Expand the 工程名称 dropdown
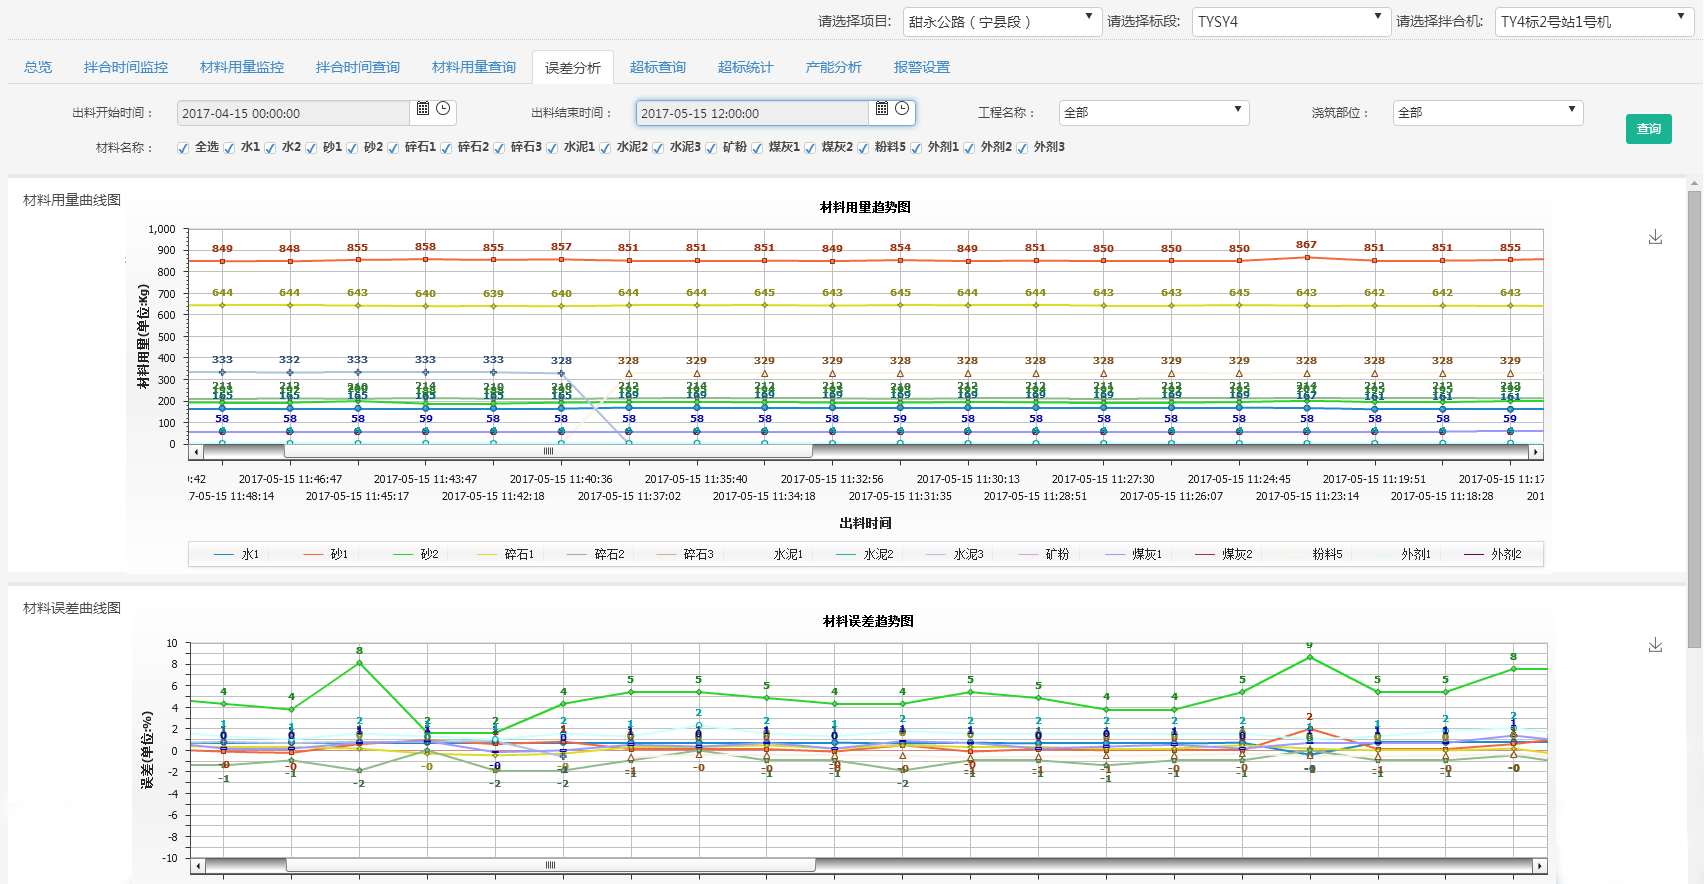 (1153, 113)
